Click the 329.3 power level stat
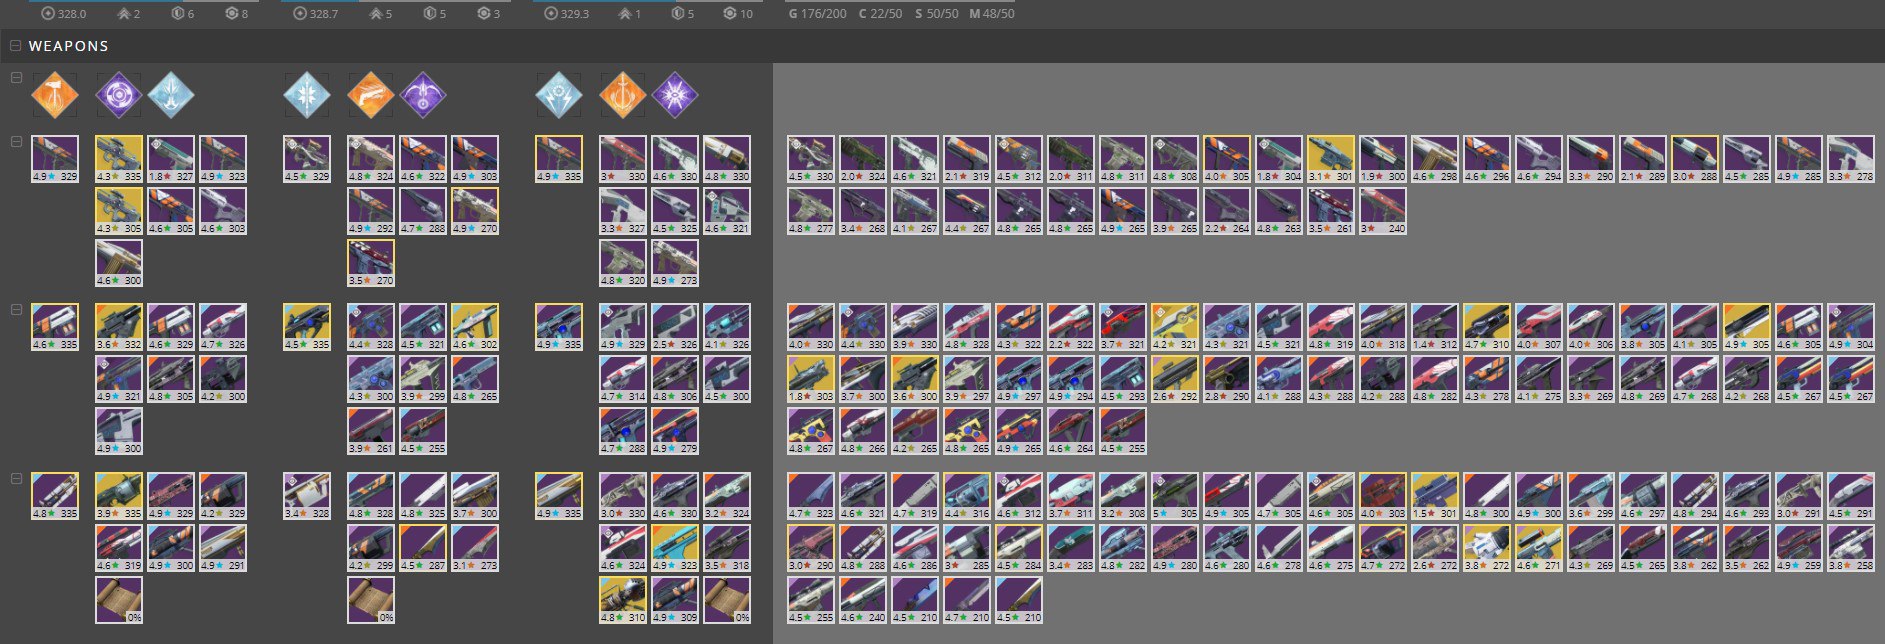 (x=568, y=14)
